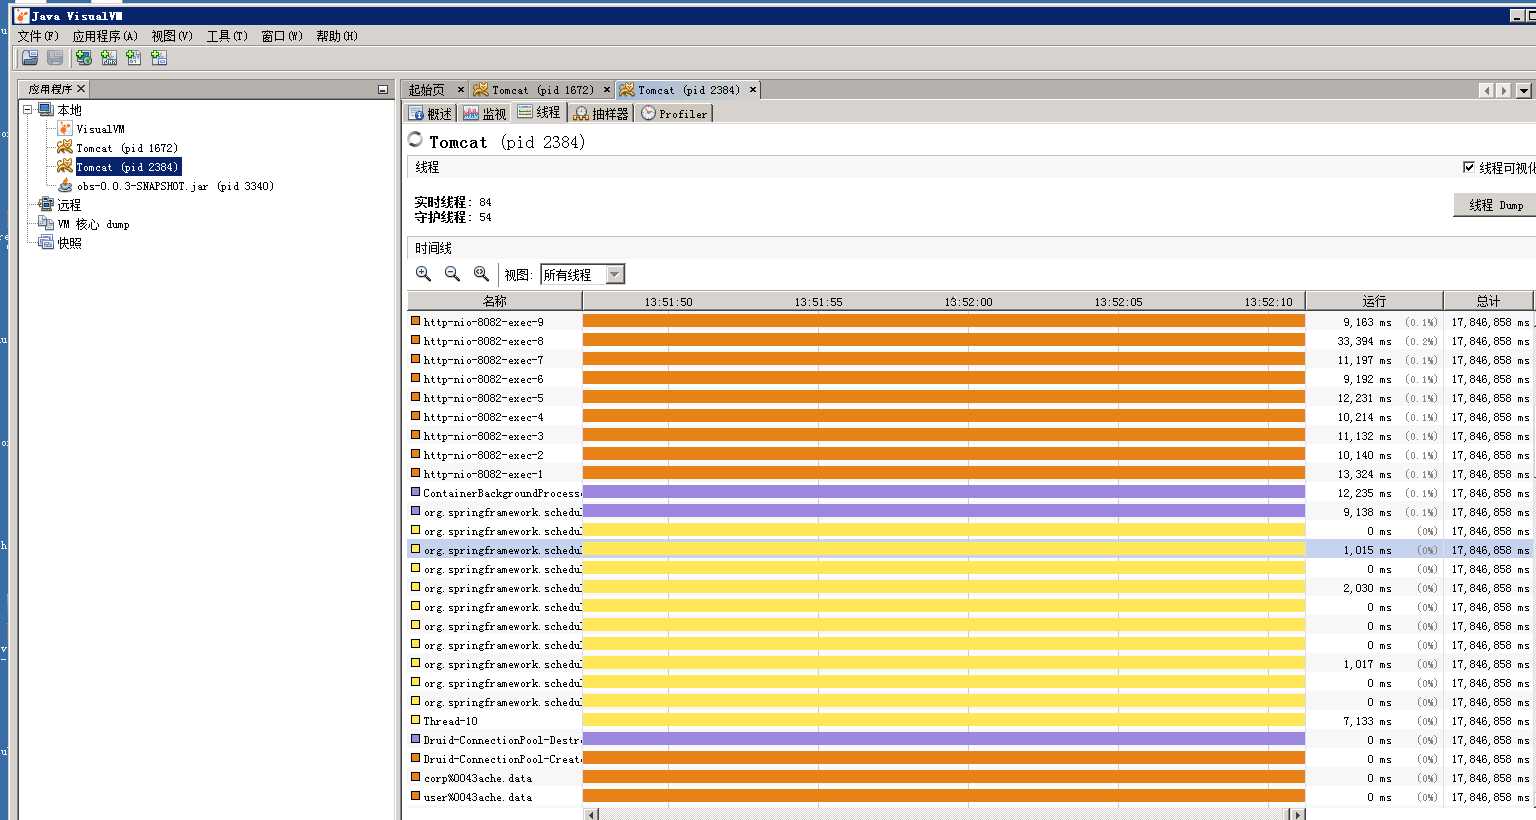Switch to the 线程 tab

click(x=539, y=113)
